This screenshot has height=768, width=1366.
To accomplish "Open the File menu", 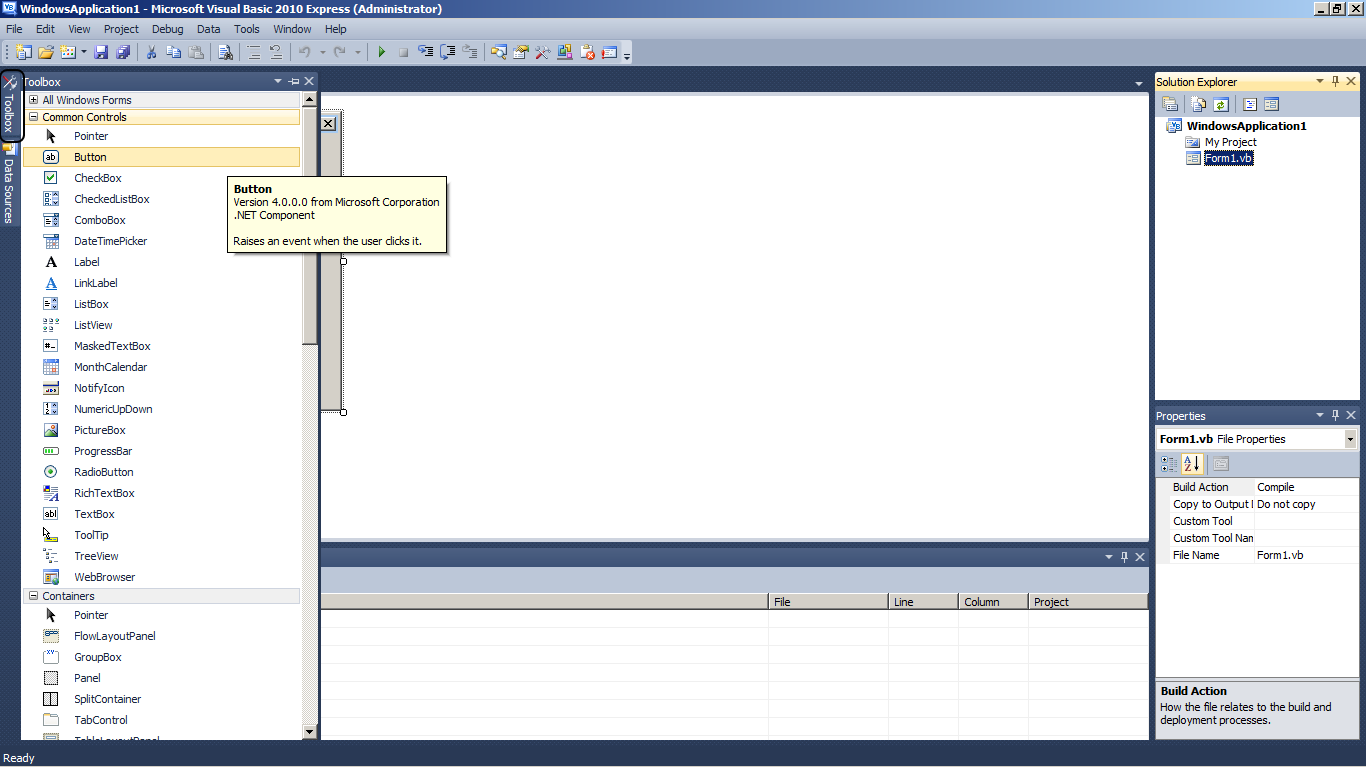I will [x=14, y=29].
